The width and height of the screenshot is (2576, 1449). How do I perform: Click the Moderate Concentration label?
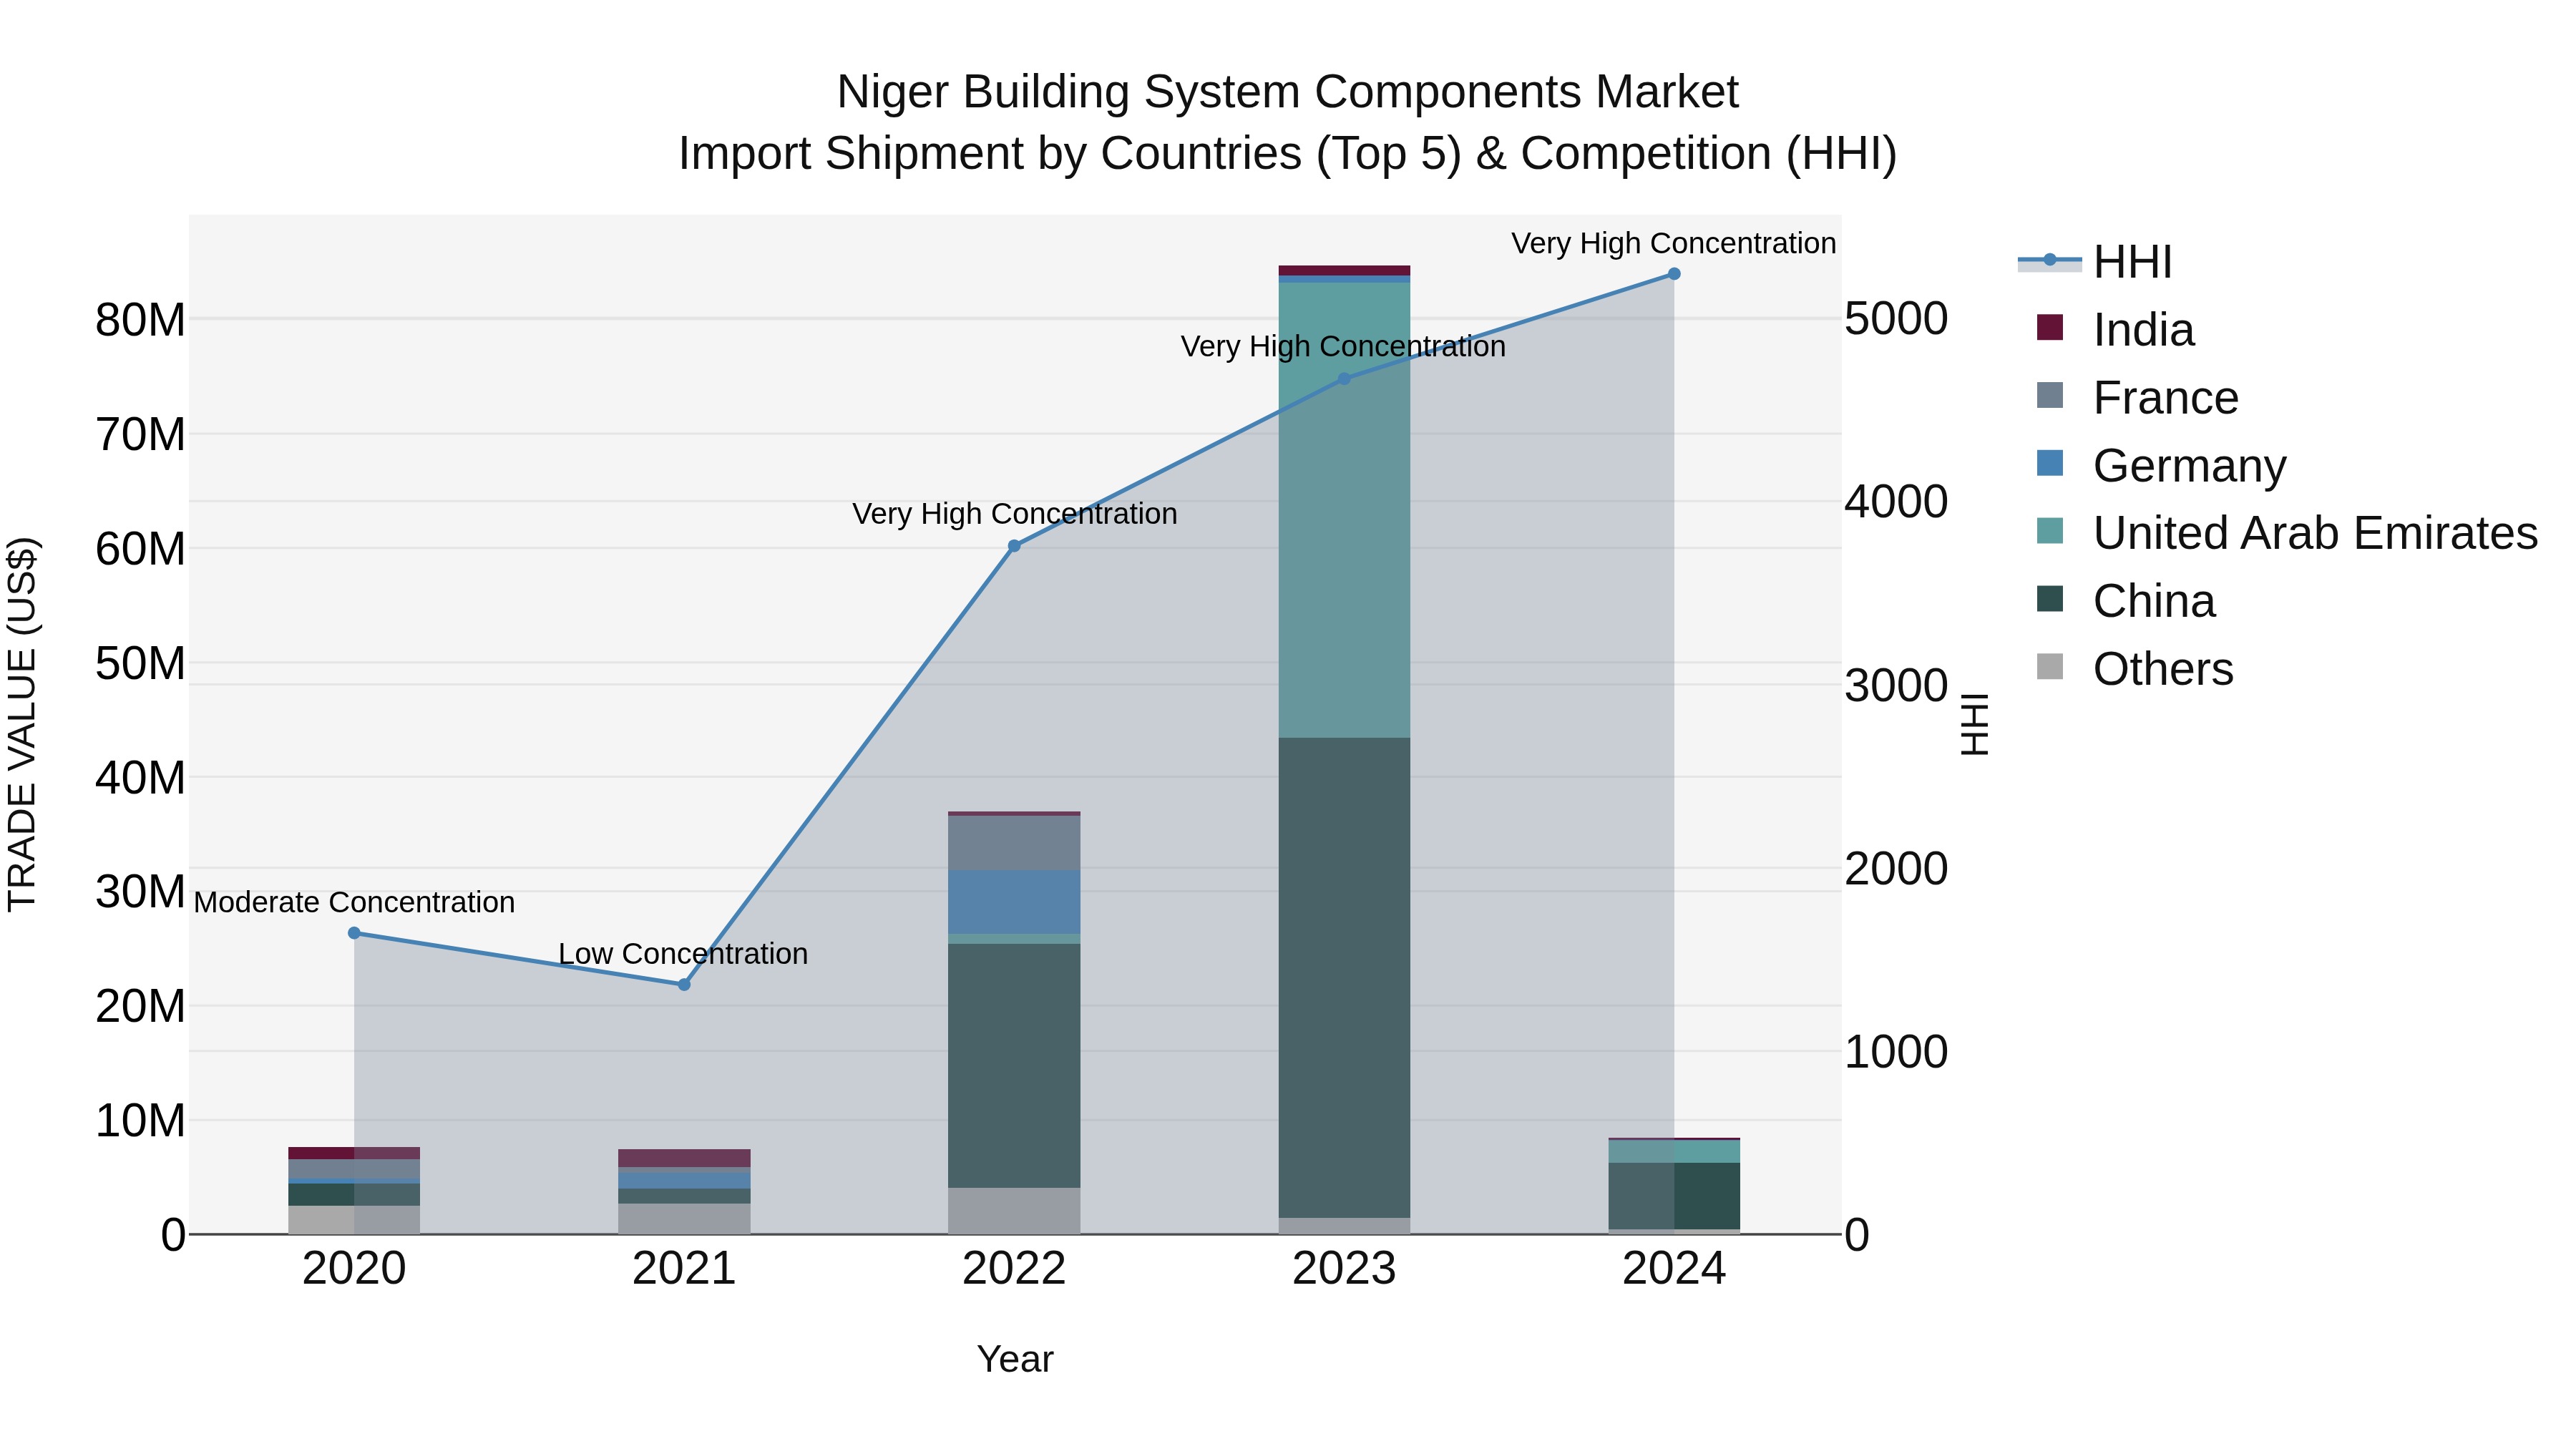tap(354, 902)
